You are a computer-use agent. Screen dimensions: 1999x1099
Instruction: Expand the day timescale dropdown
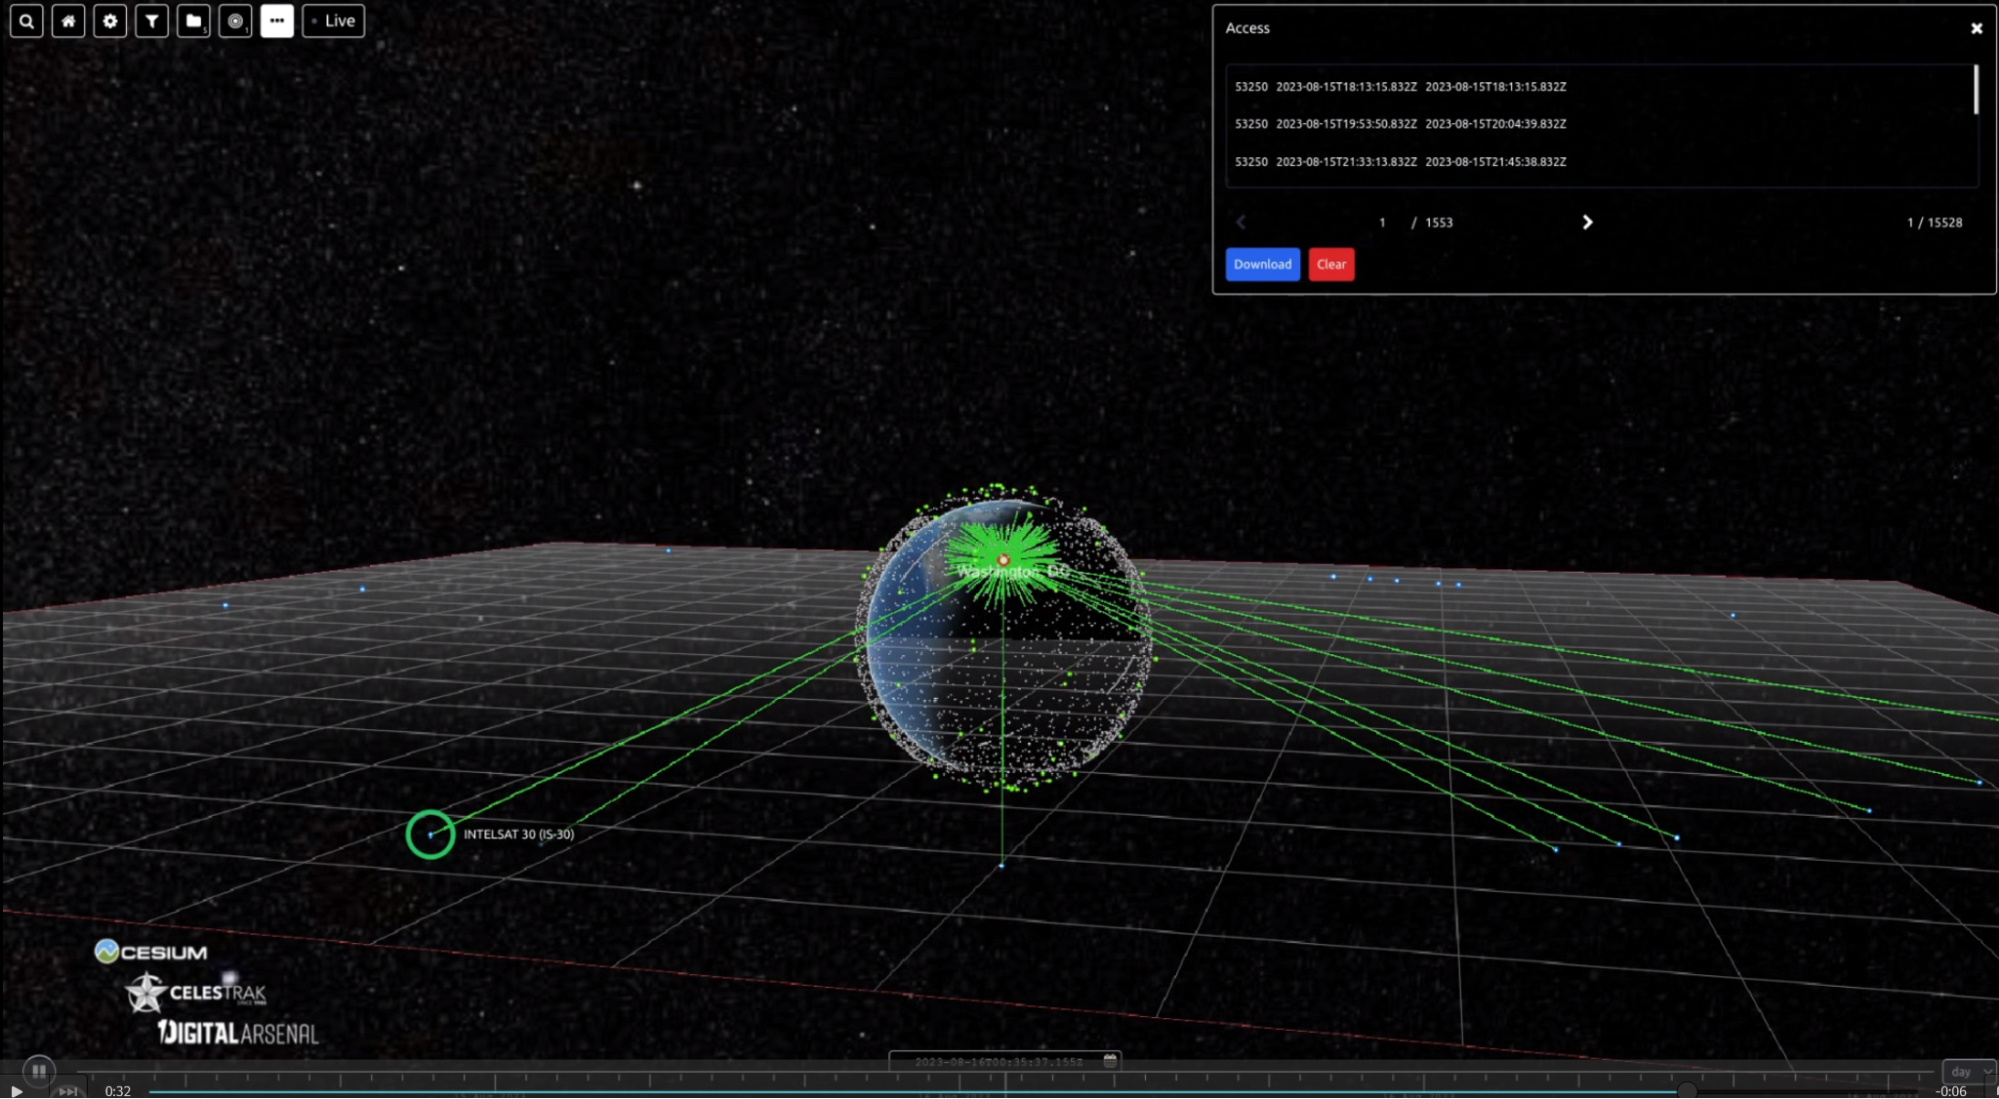(1967, 1071)
